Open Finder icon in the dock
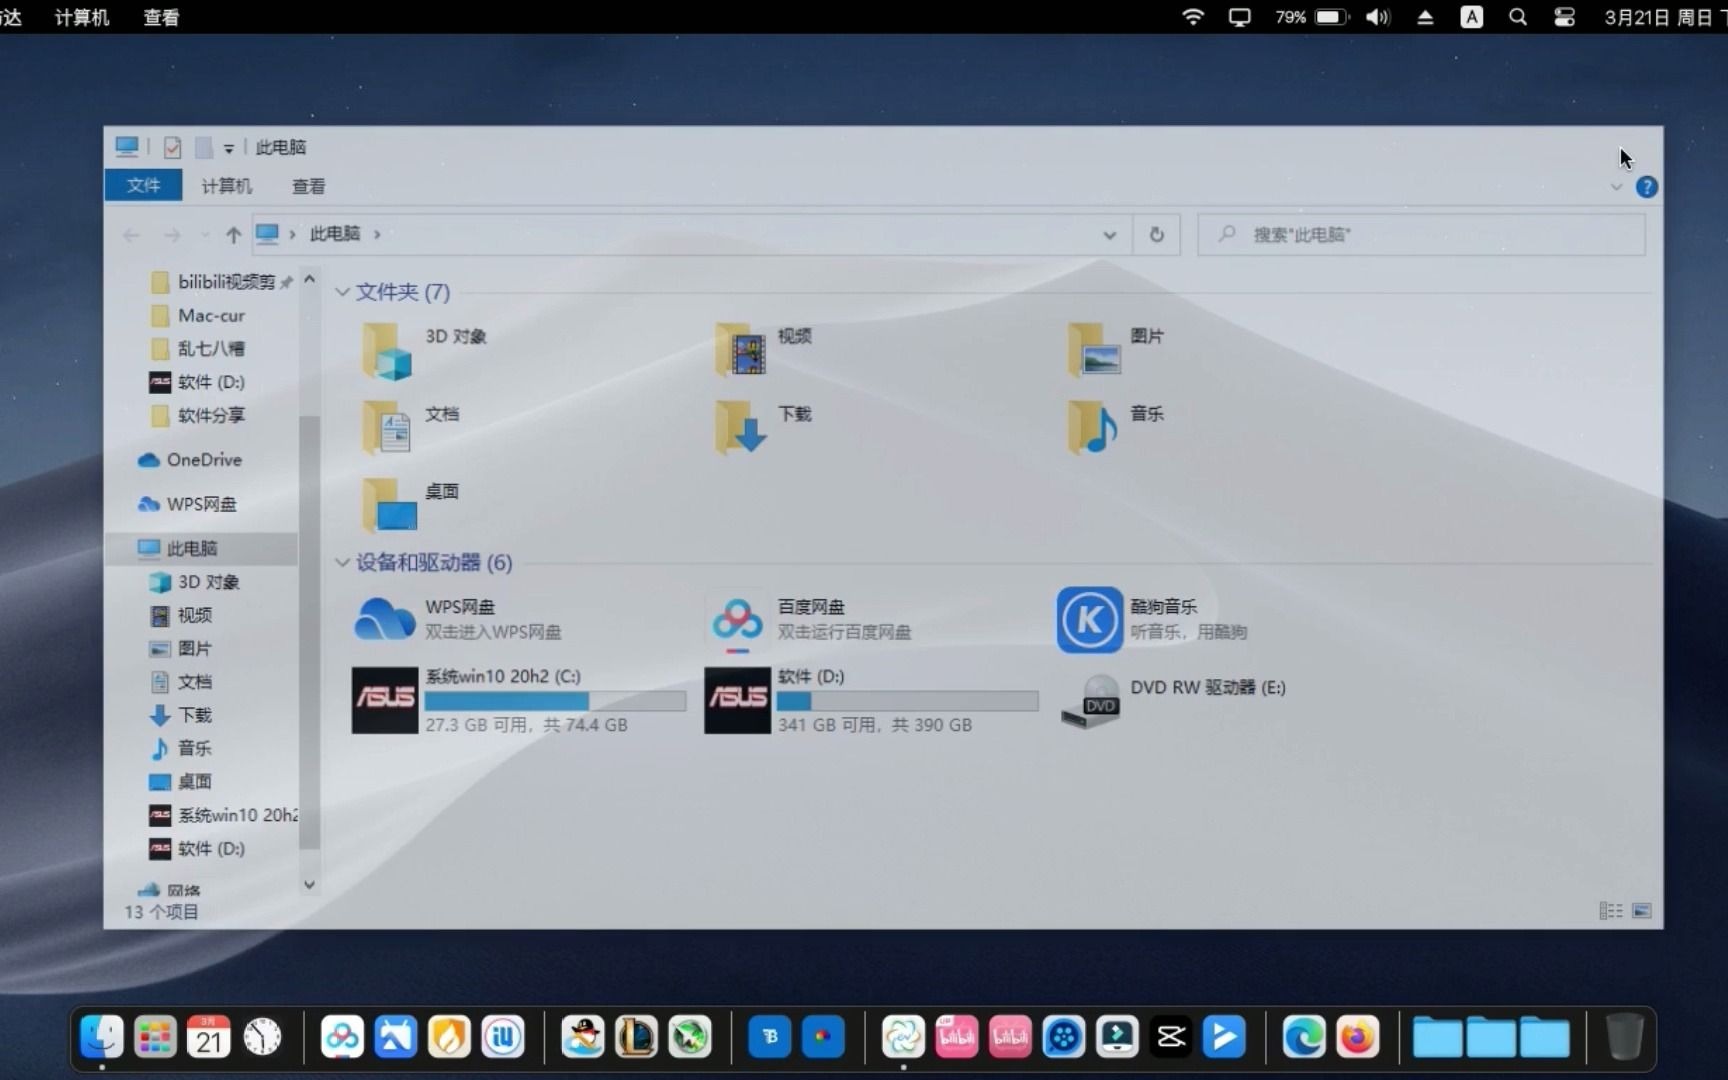Screen dimensions: 1728x1080 click(x=102, y=1037)
